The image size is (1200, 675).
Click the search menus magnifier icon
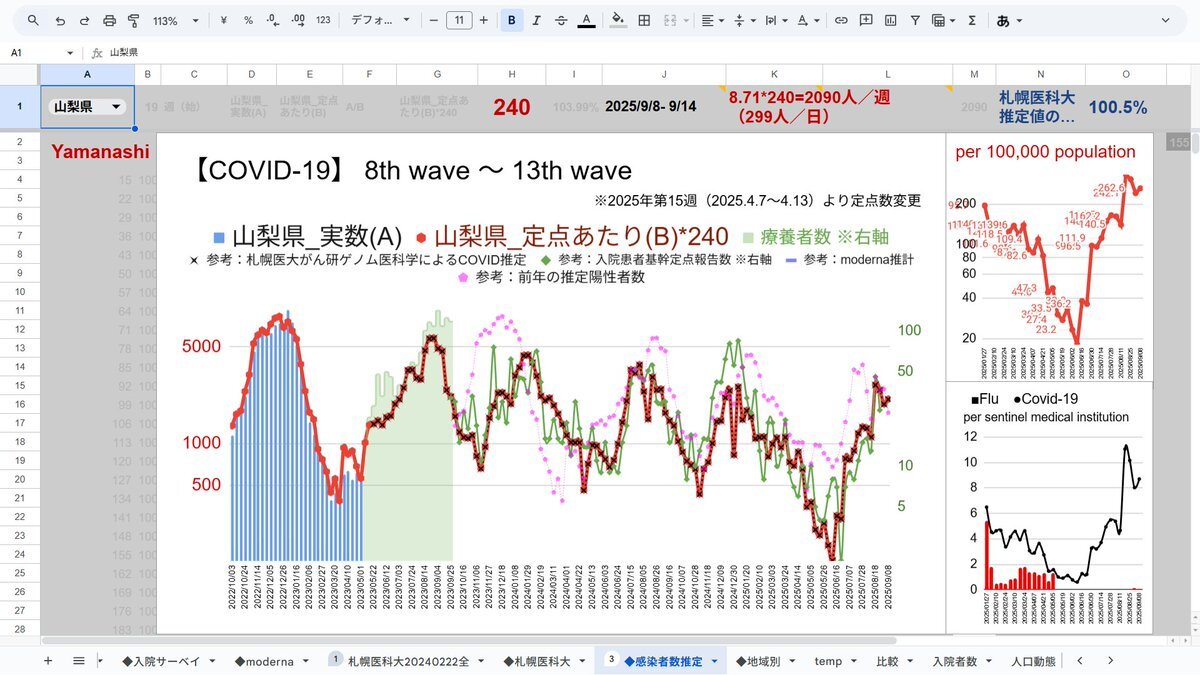(34, 20)
